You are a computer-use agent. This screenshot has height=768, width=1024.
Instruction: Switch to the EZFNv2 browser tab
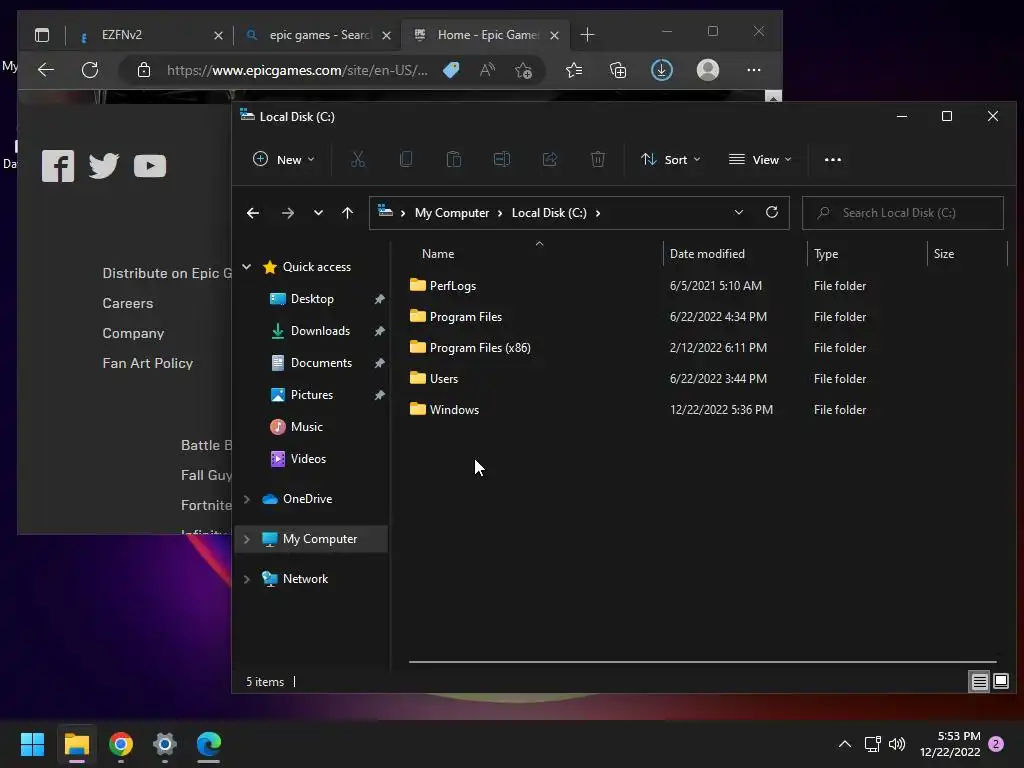click(x=150, y=35)
